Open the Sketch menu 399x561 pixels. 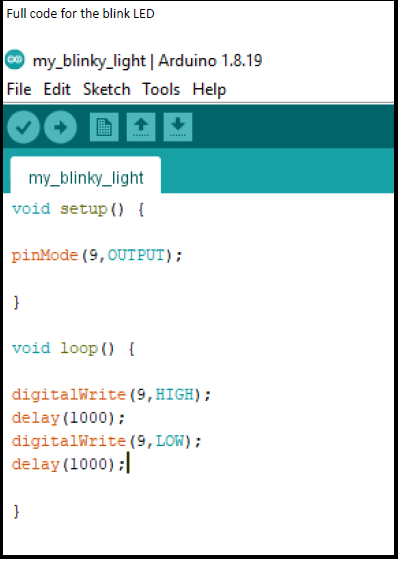[107, 89]
